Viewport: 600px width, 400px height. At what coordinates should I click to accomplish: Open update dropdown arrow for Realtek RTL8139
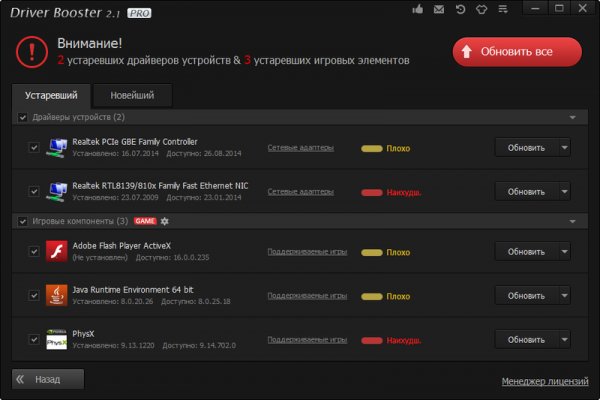(x=564, y=192)
